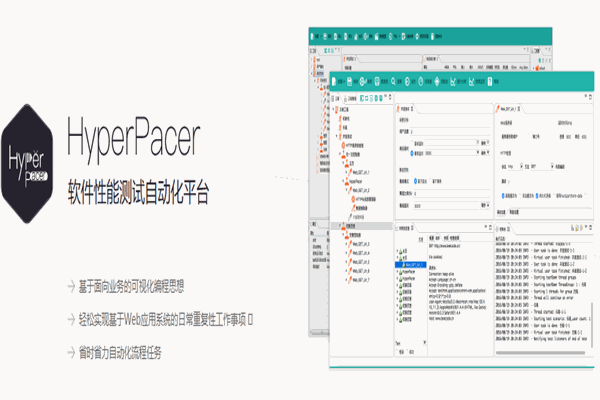Expand the Web_GET_url_1 arrow in script tree
This screenshot has width=600, height=400.
point(347,172)
